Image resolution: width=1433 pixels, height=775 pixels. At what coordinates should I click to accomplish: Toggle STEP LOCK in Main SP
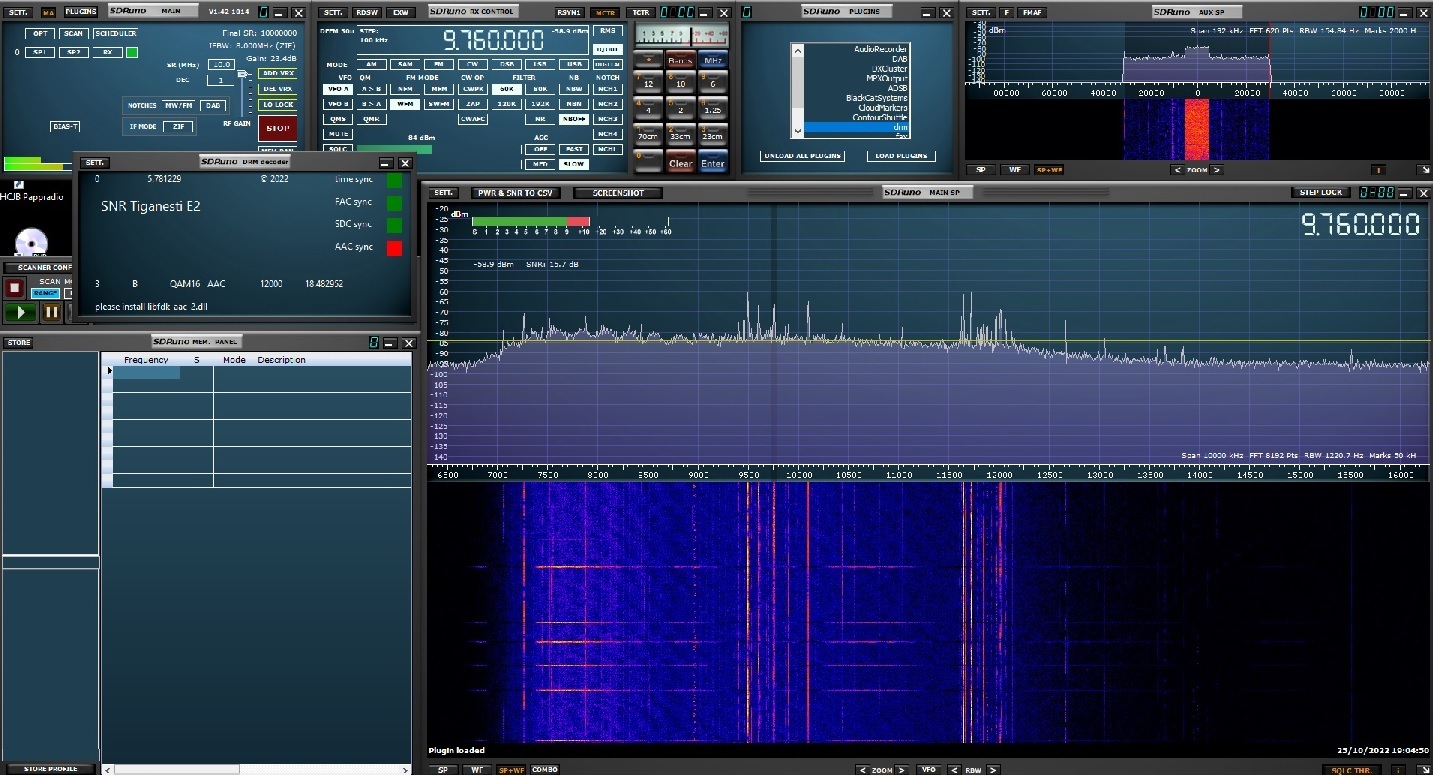(x=1321, y=192)
